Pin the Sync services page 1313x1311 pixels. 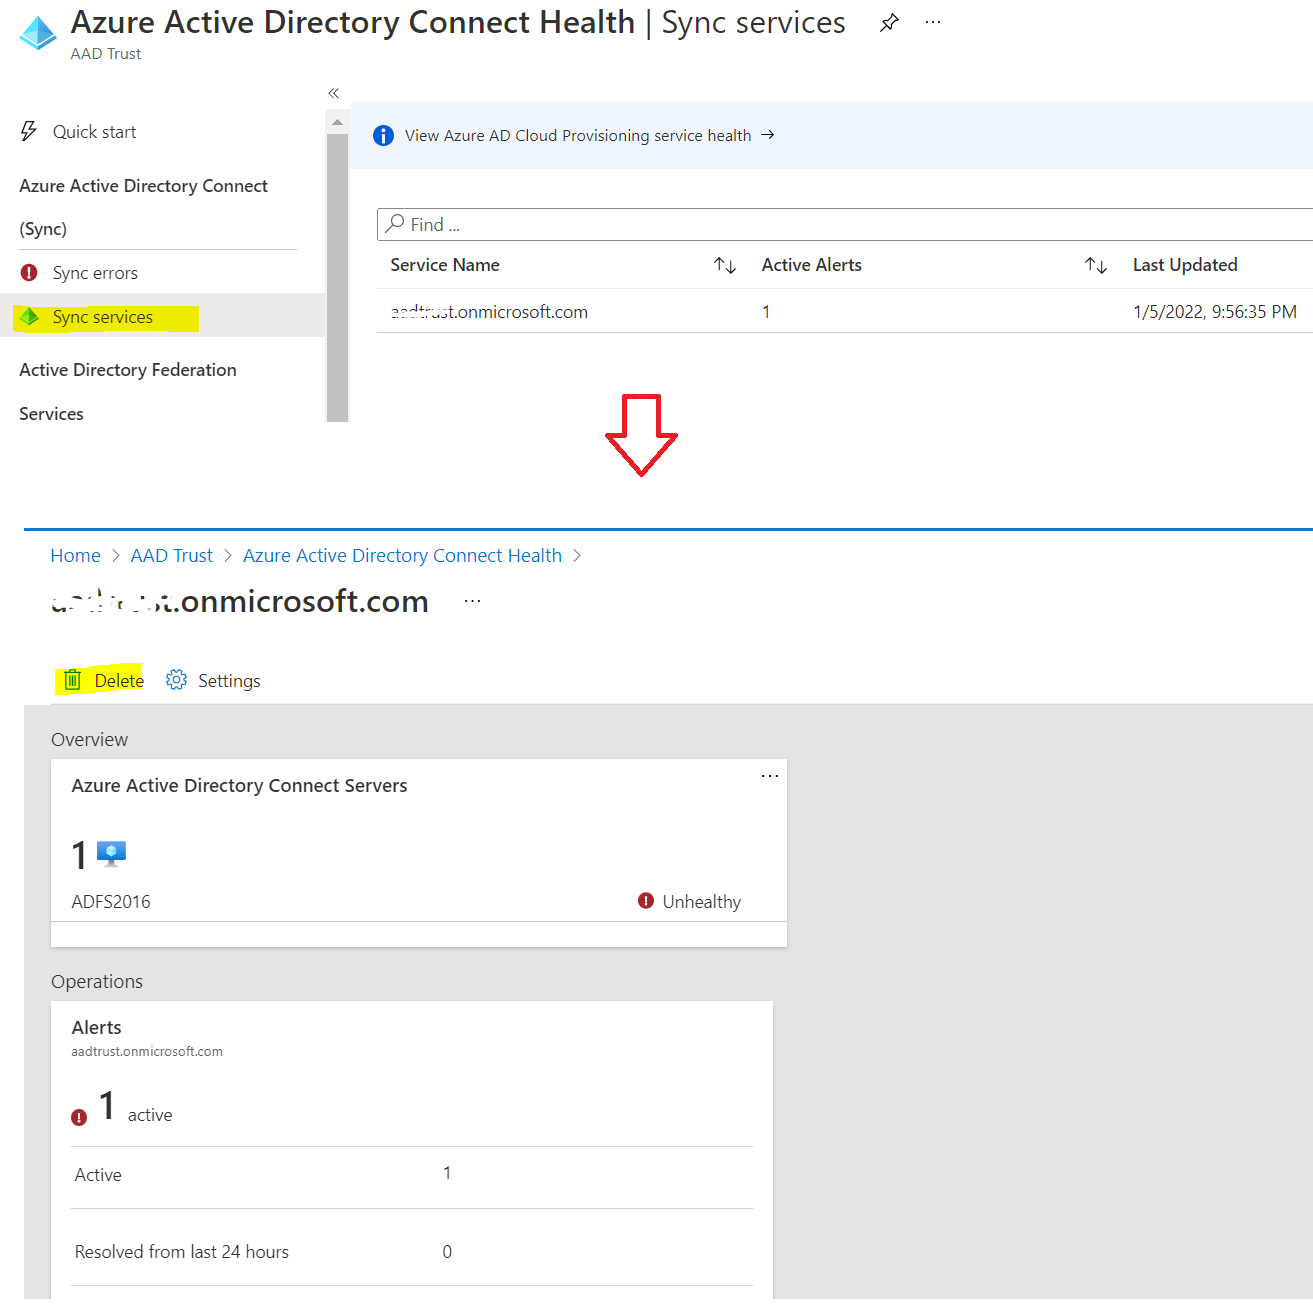click(x=888, y=22)
